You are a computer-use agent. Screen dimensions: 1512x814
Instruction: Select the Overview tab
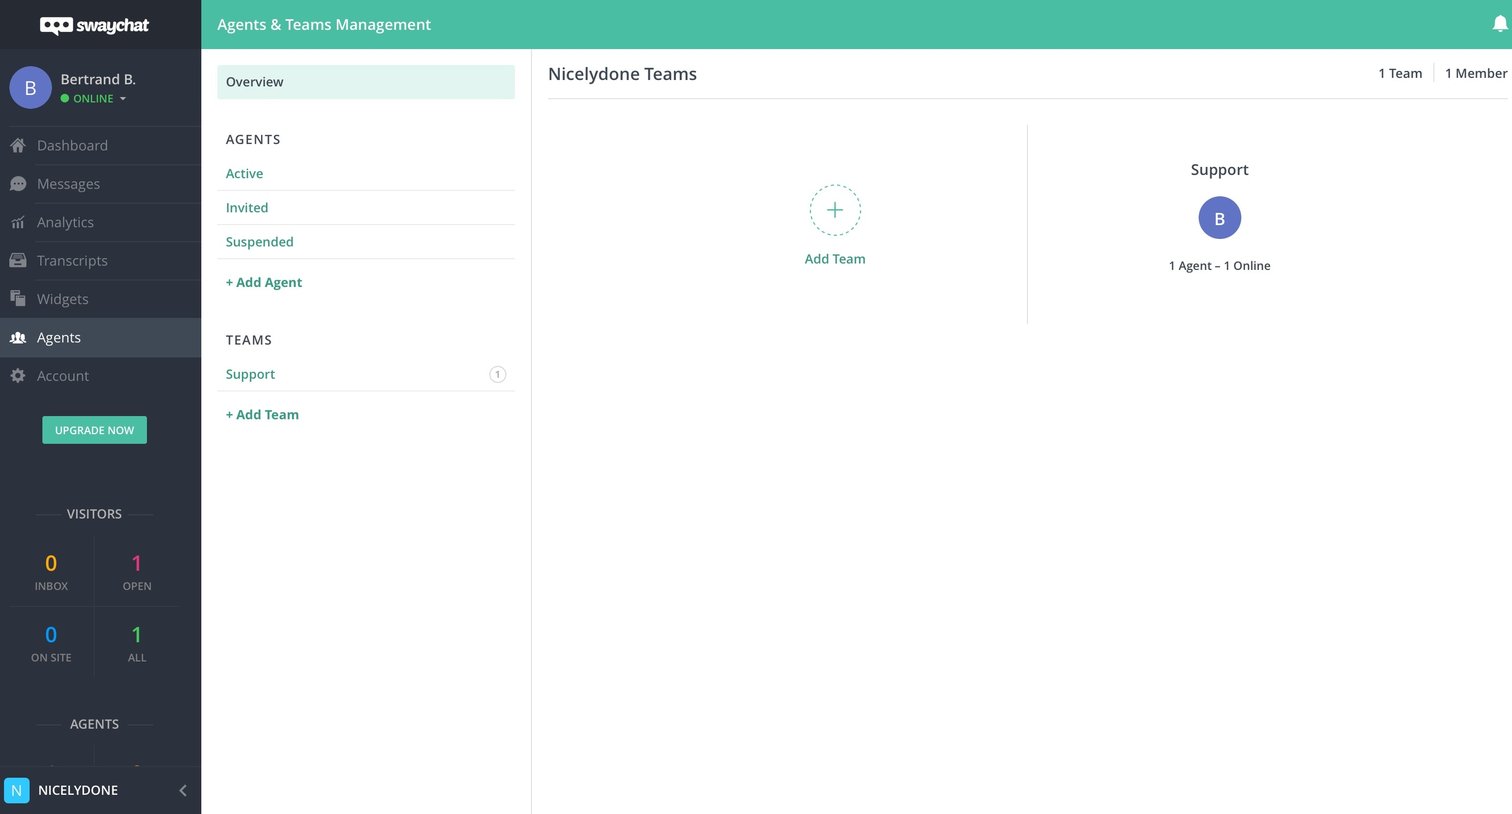point(366,82)
